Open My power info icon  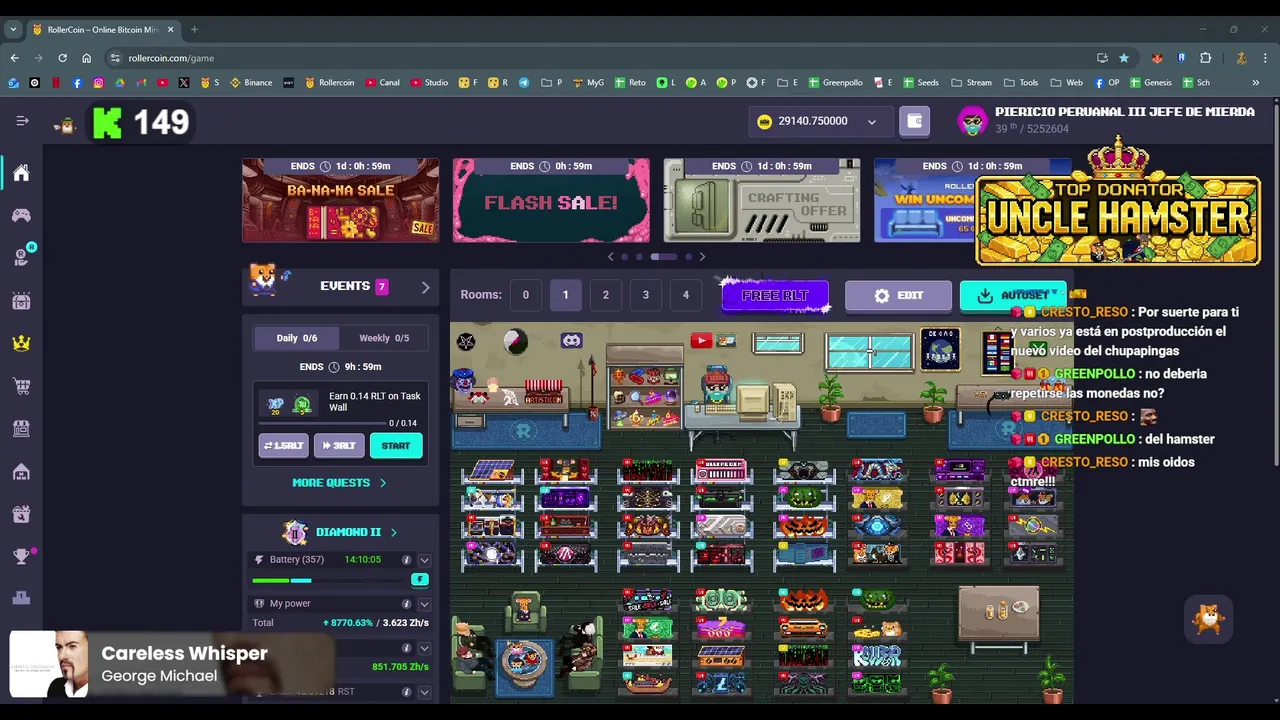point(406,604)
